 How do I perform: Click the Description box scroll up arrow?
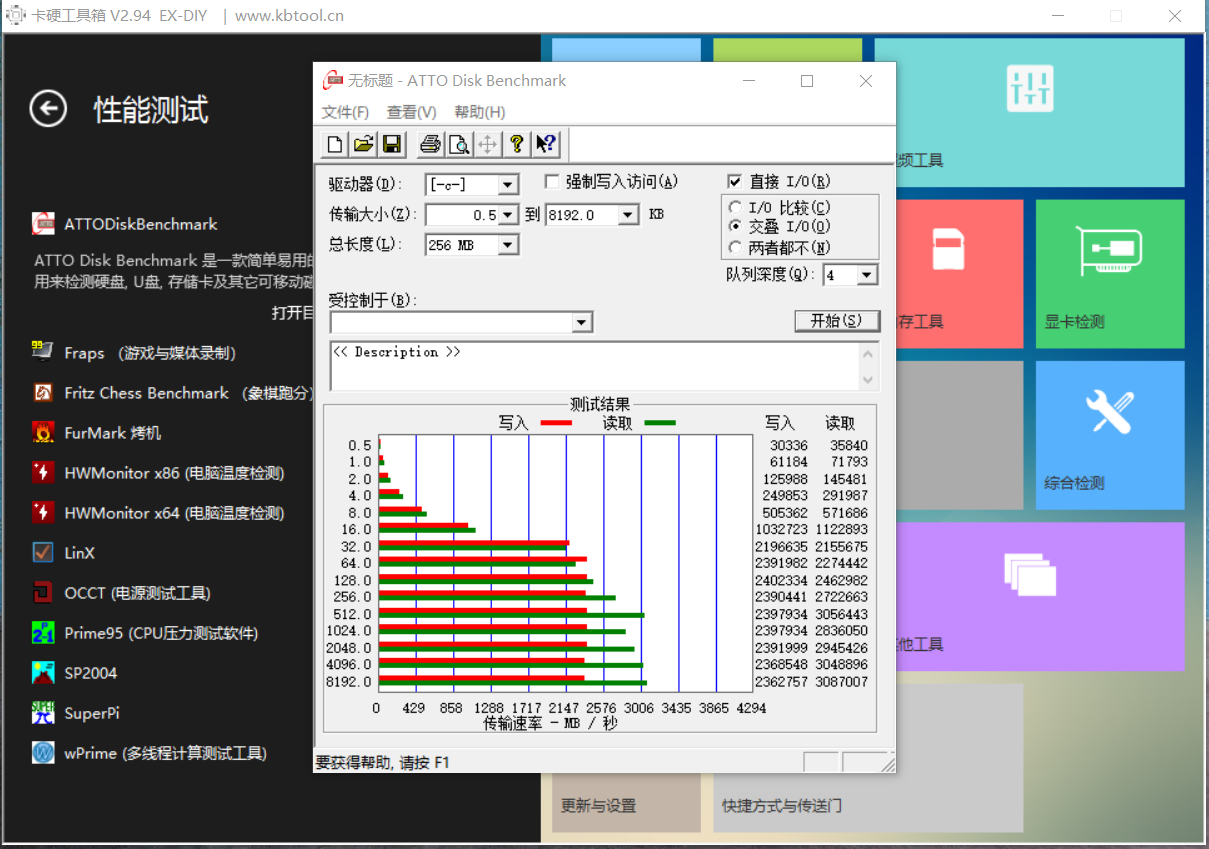click(x=867, y=352)
